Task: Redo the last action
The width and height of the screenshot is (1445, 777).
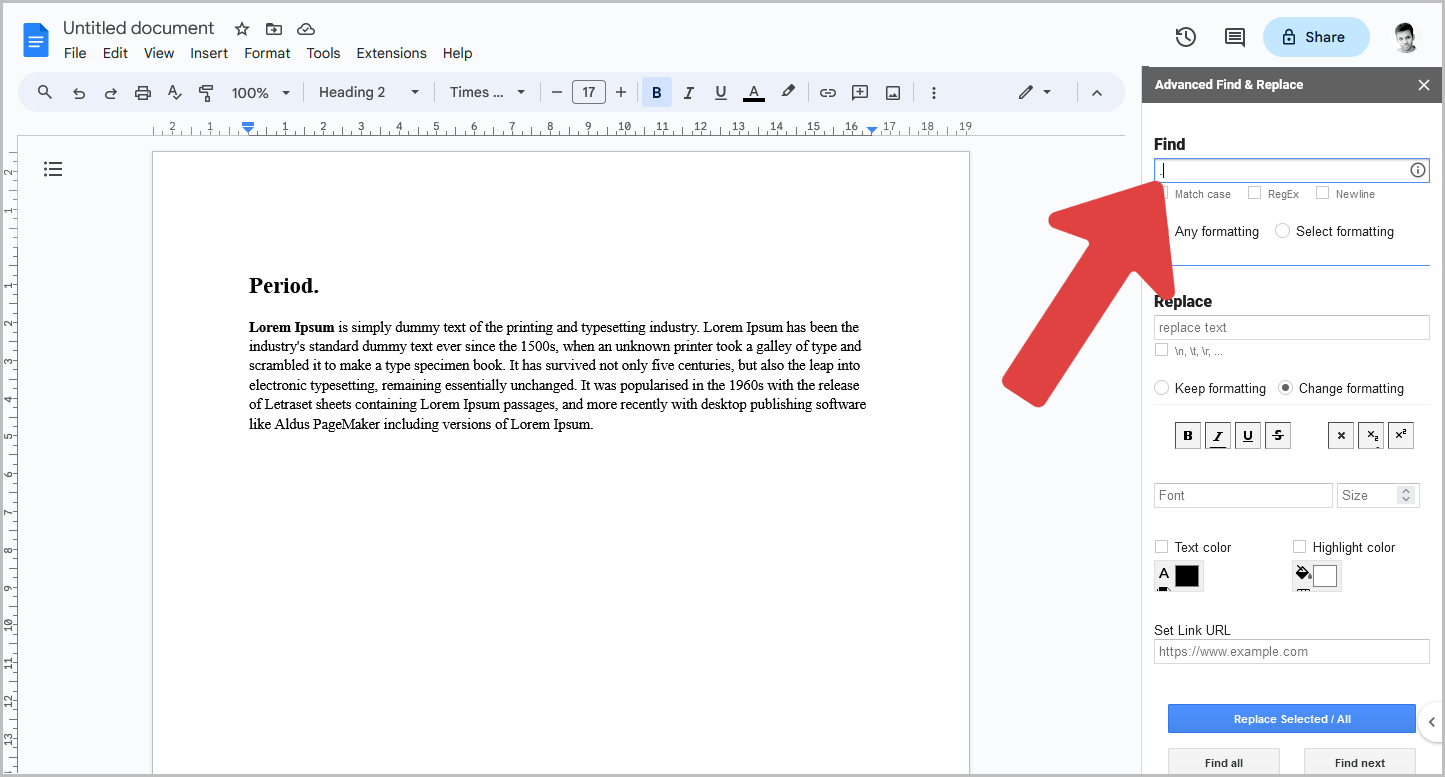Action: point(111,93)
